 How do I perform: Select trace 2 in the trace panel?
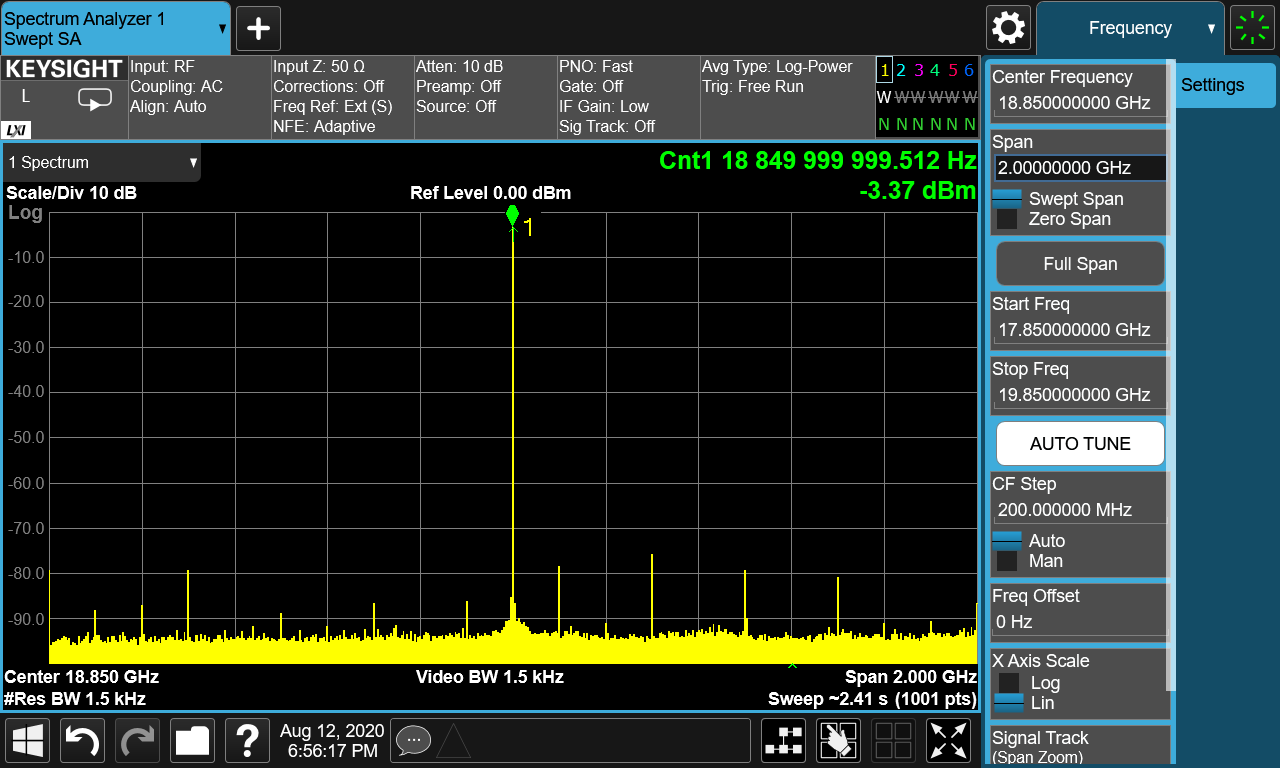901,70
